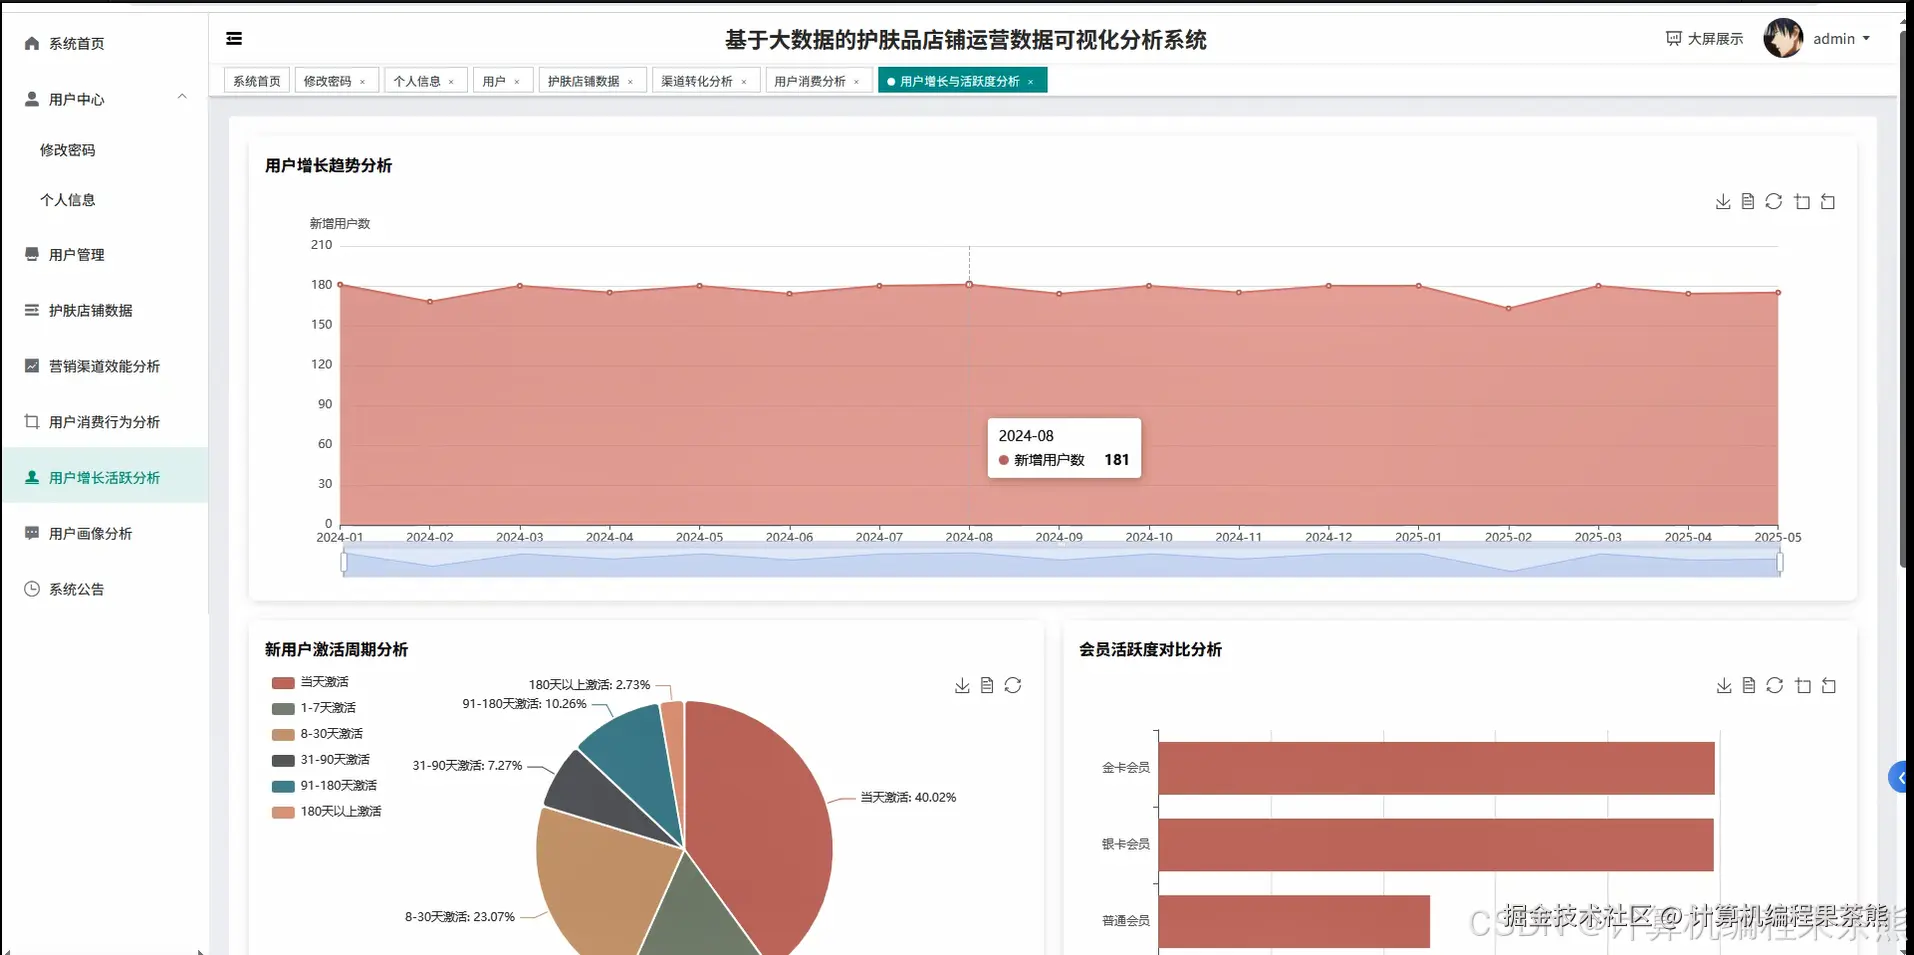Screen dimensions: 1914x955
Task: Toggle 当天激活 legend series
Action: click(x=310, y=682)
